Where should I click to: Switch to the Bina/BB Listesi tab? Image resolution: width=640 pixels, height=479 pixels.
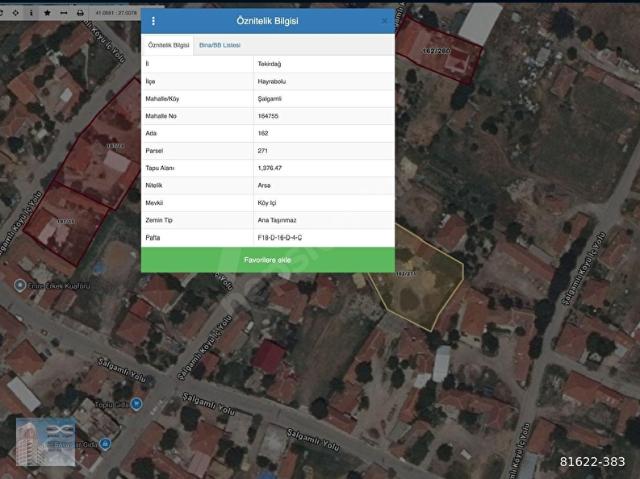point(220,45)
